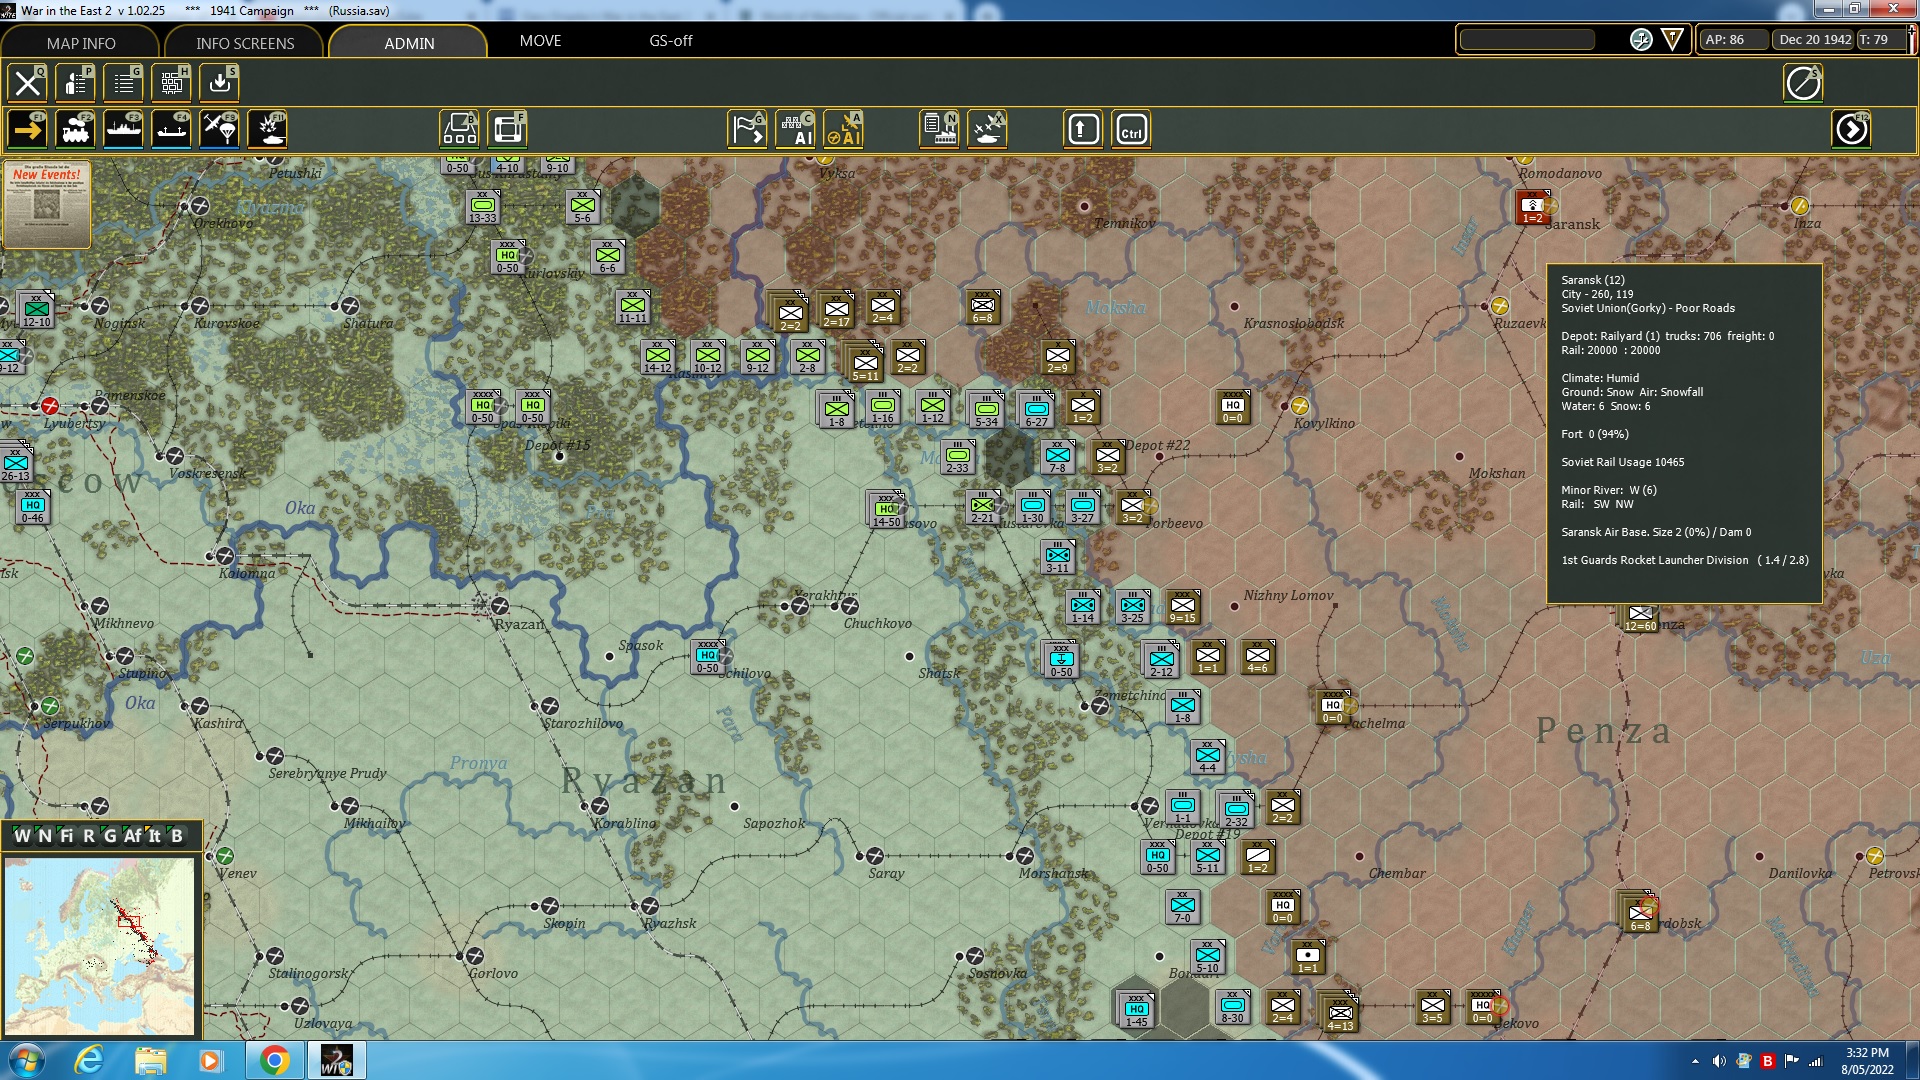Click the Europe overview minimap
The width and height of the screenshot is (1920, 1080).
point(99,946)
